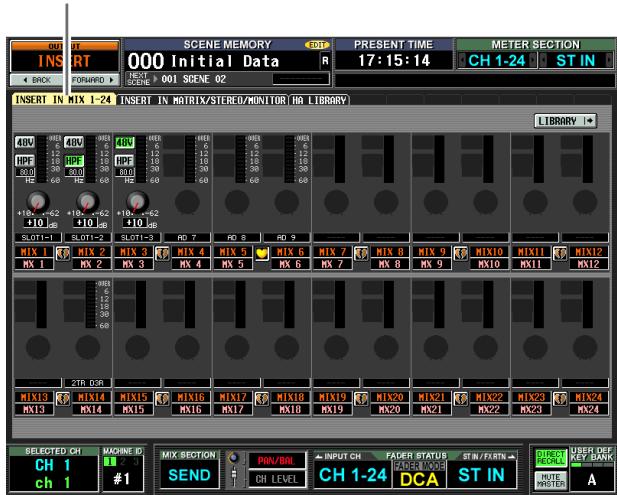Select PAN/BAL mode in Mix Section
The image size is (617, 495).
(277, 460)
